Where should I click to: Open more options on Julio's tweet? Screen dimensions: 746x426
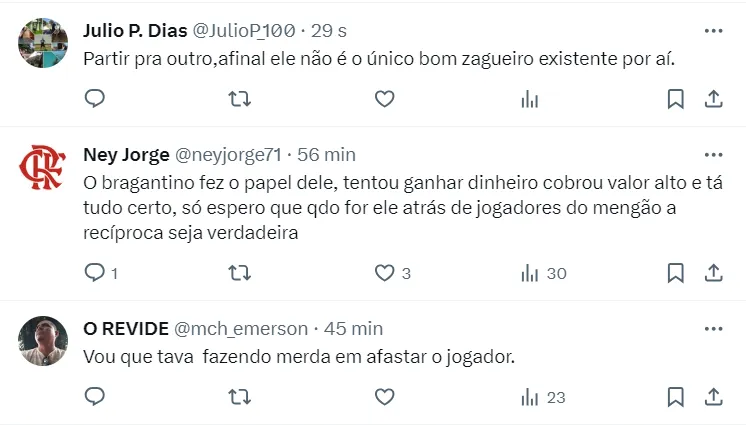(x=713, y=31)
